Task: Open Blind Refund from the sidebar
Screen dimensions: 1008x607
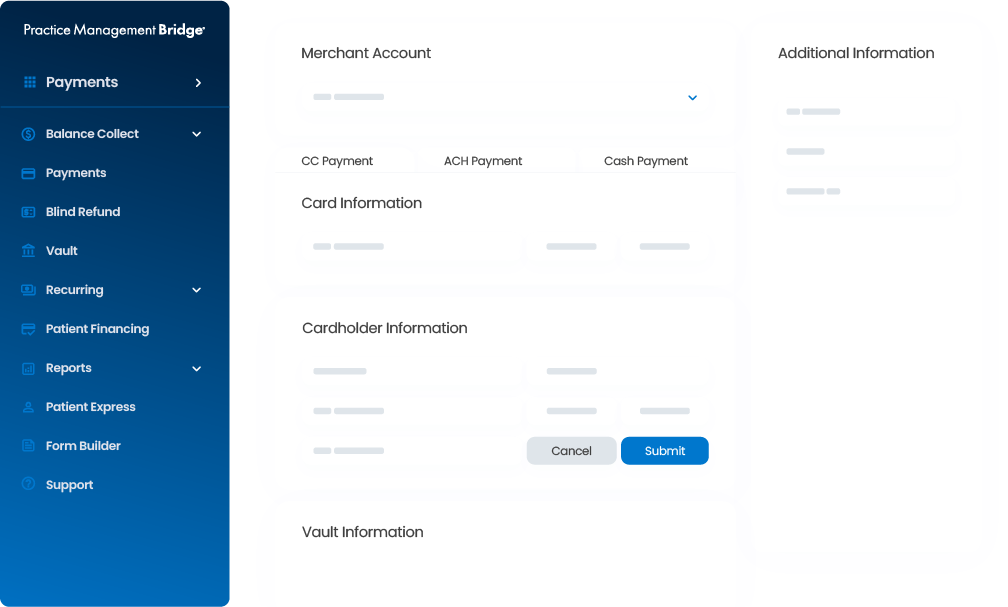Action: (x=28, y=211)
